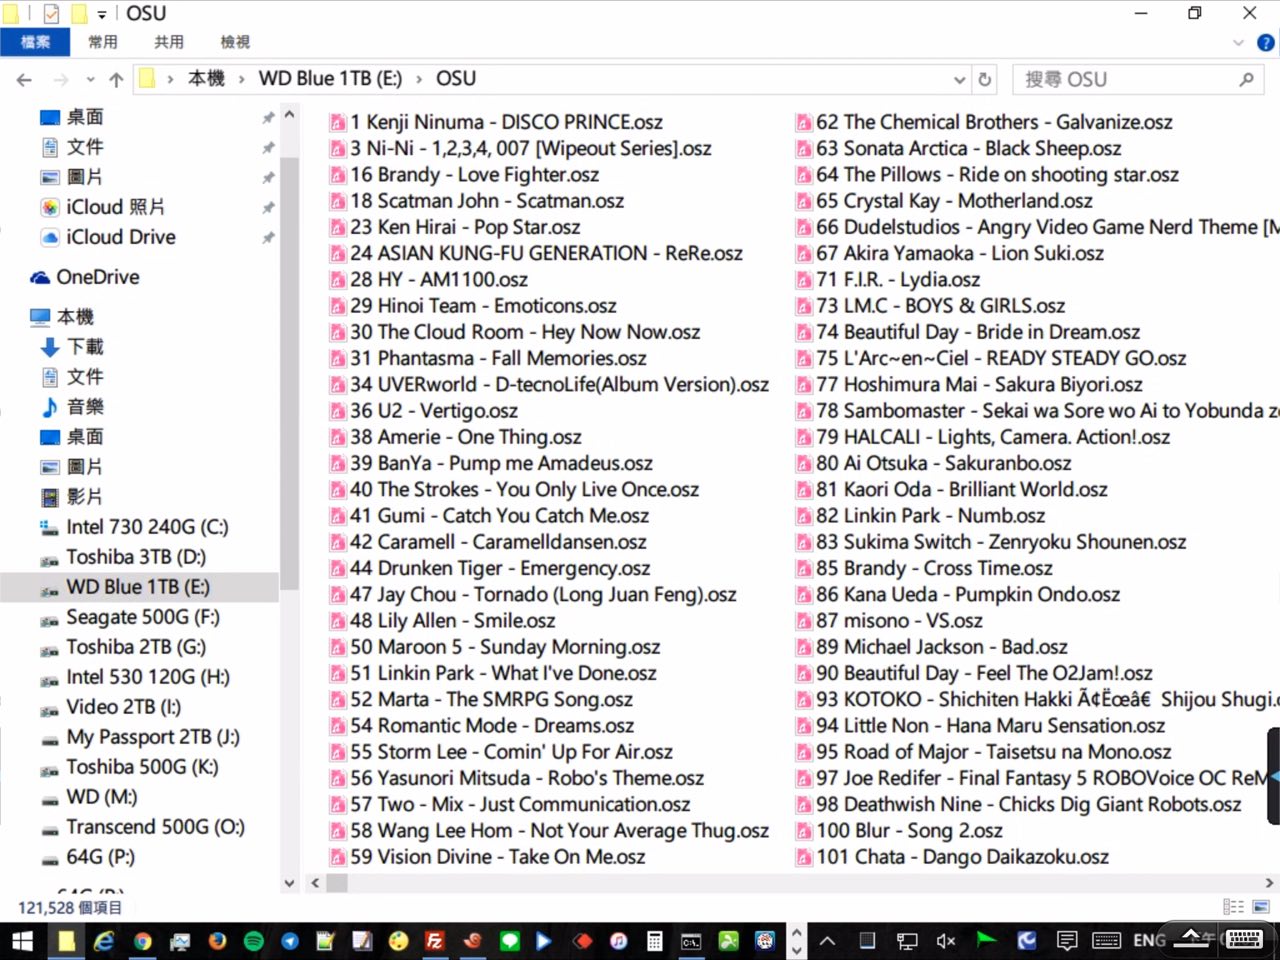Open the calculator taskbar icon

tap(654, 941)
